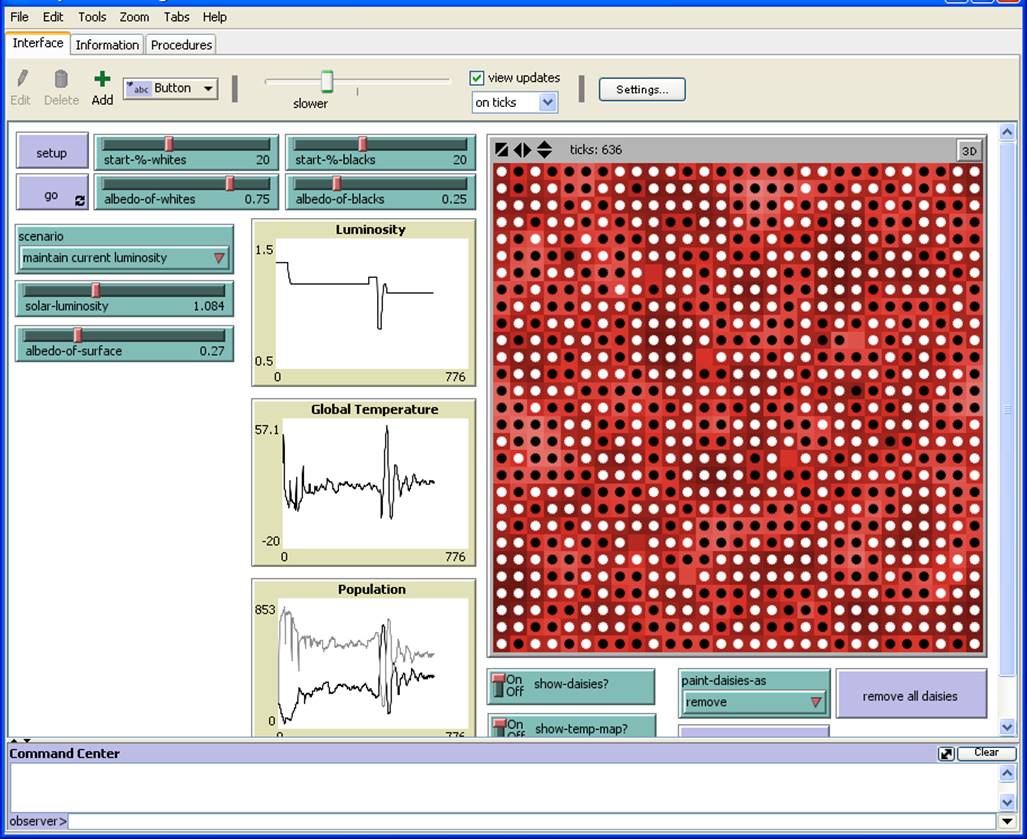Click the Add widget plus icon
The width and height of the screenshot is (1027, 839).
tap(102, 80)
